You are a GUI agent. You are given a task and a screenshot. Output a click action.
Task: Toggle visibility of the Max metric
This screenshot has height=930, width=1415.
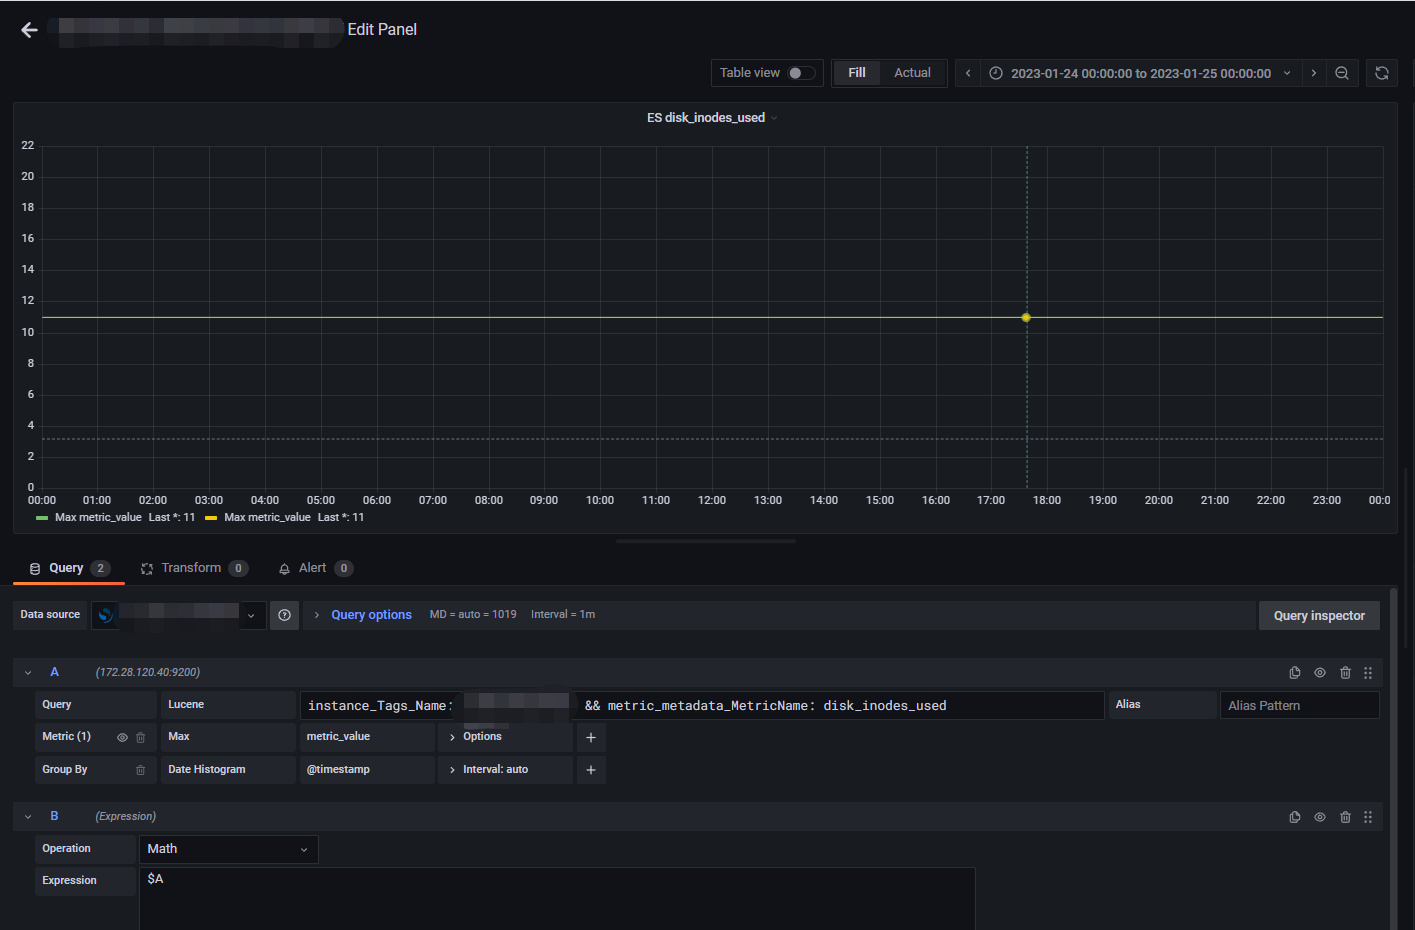pyautogui.click(x=121, y=736)
